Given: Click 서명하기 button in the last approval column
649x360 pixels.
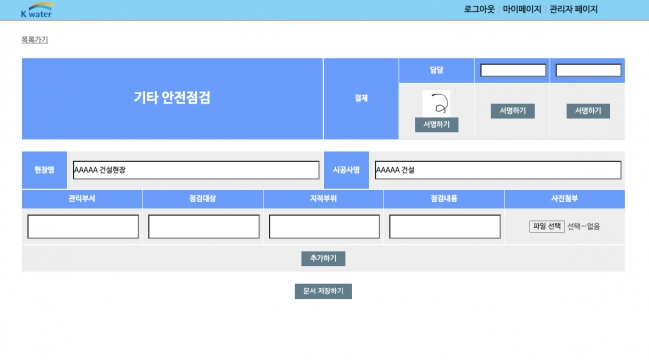Looking at the screenshot, I should (588, 111).
